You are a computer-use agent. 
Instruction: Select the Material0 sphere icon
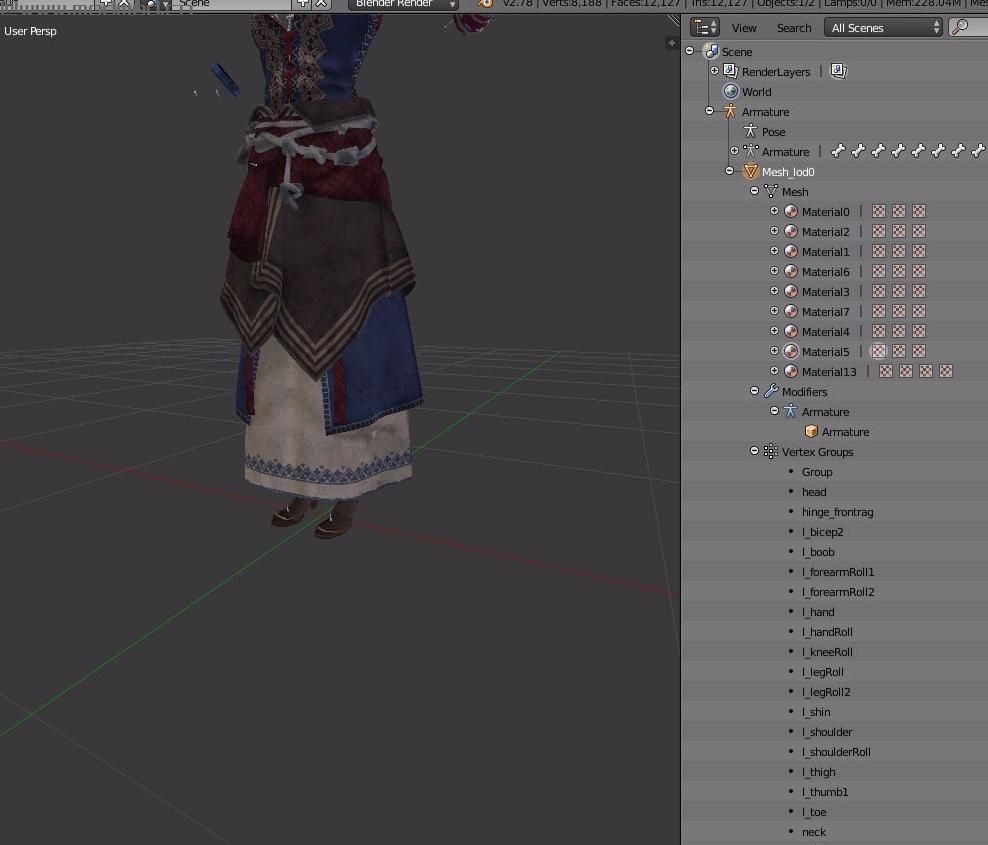[x=791, y=212]
